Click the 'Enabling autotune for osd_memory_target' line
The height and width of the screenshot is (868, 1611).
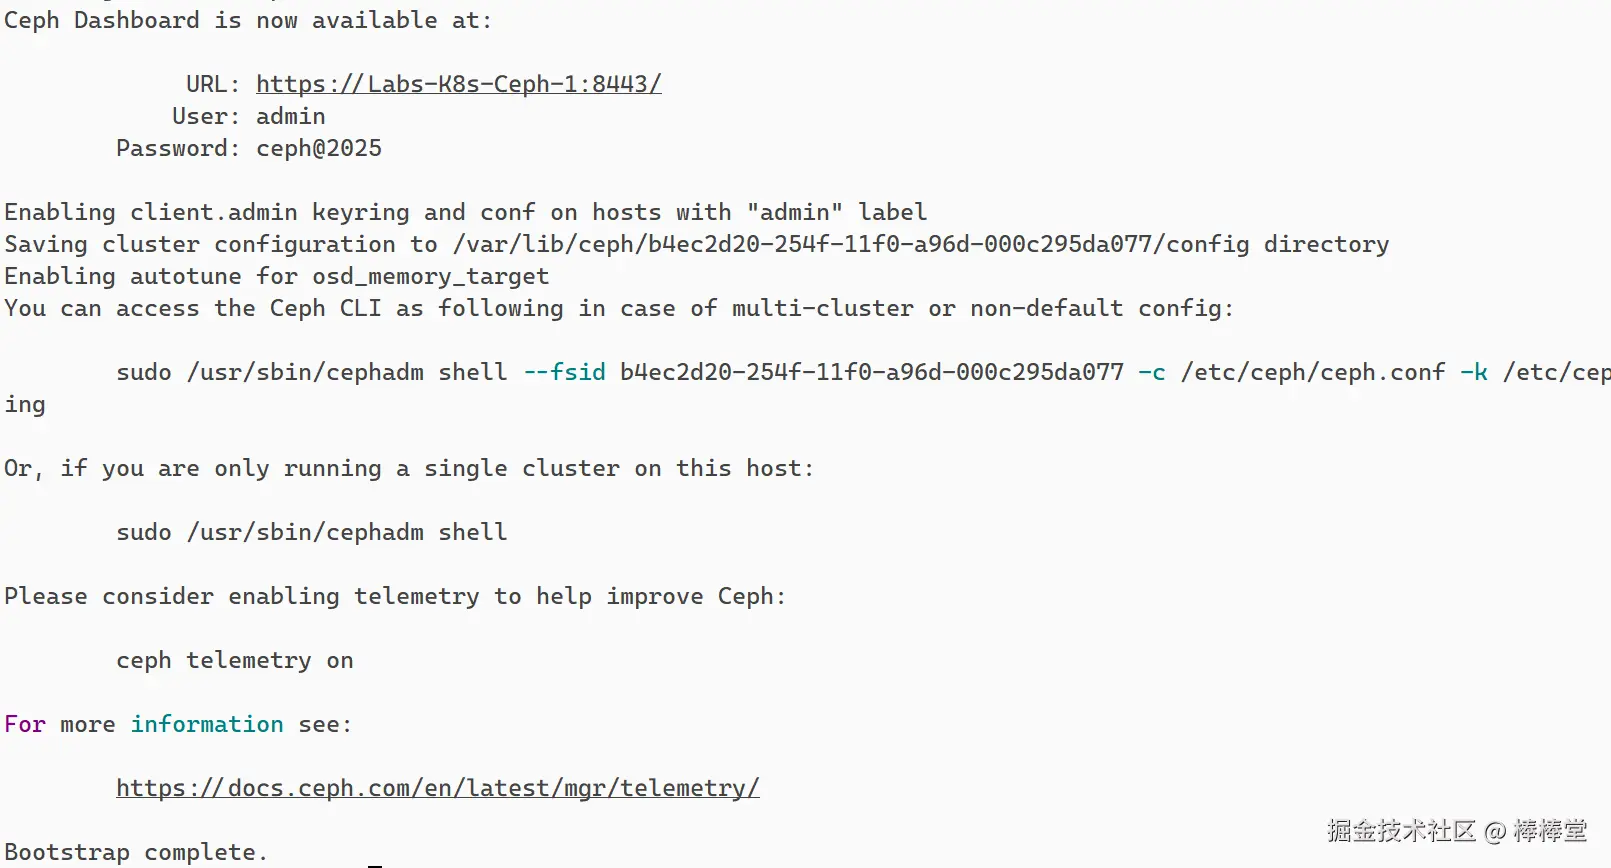pyautogui.click(x=277, y=276)
